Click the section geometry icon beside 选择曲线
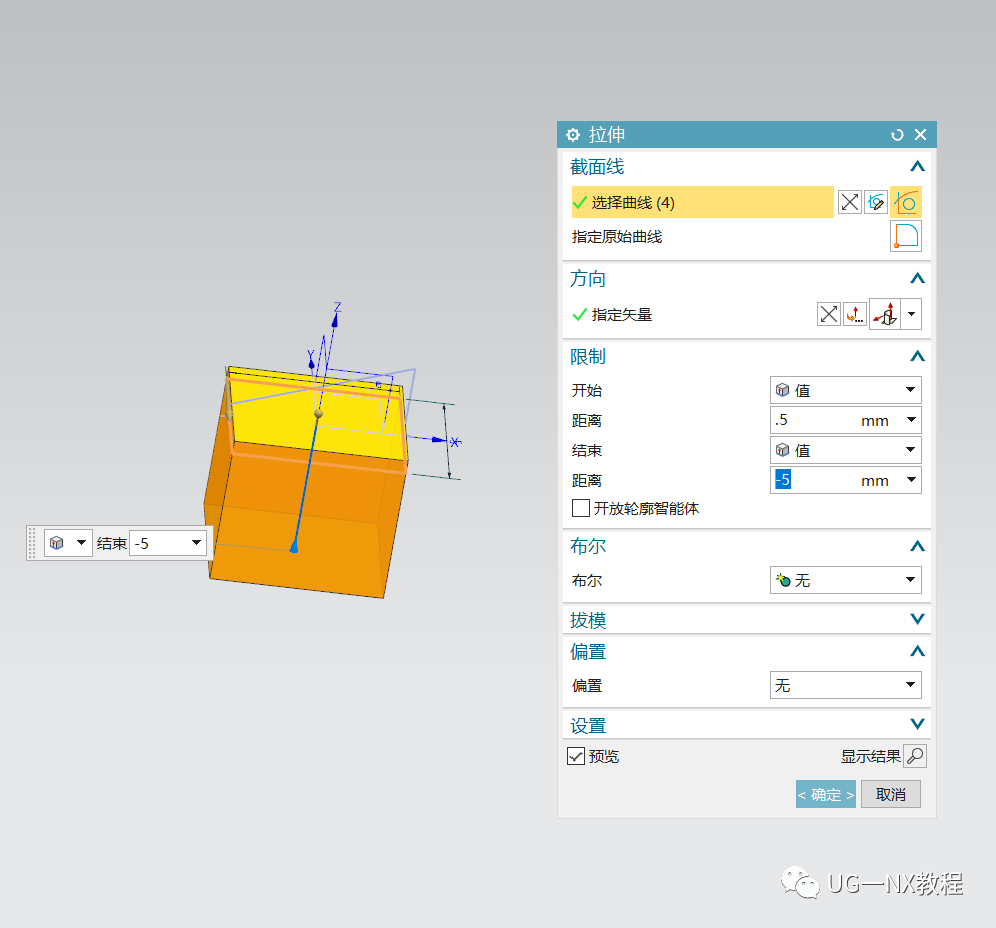This screenshot has width=996, height=928. (x=849, y=203)
